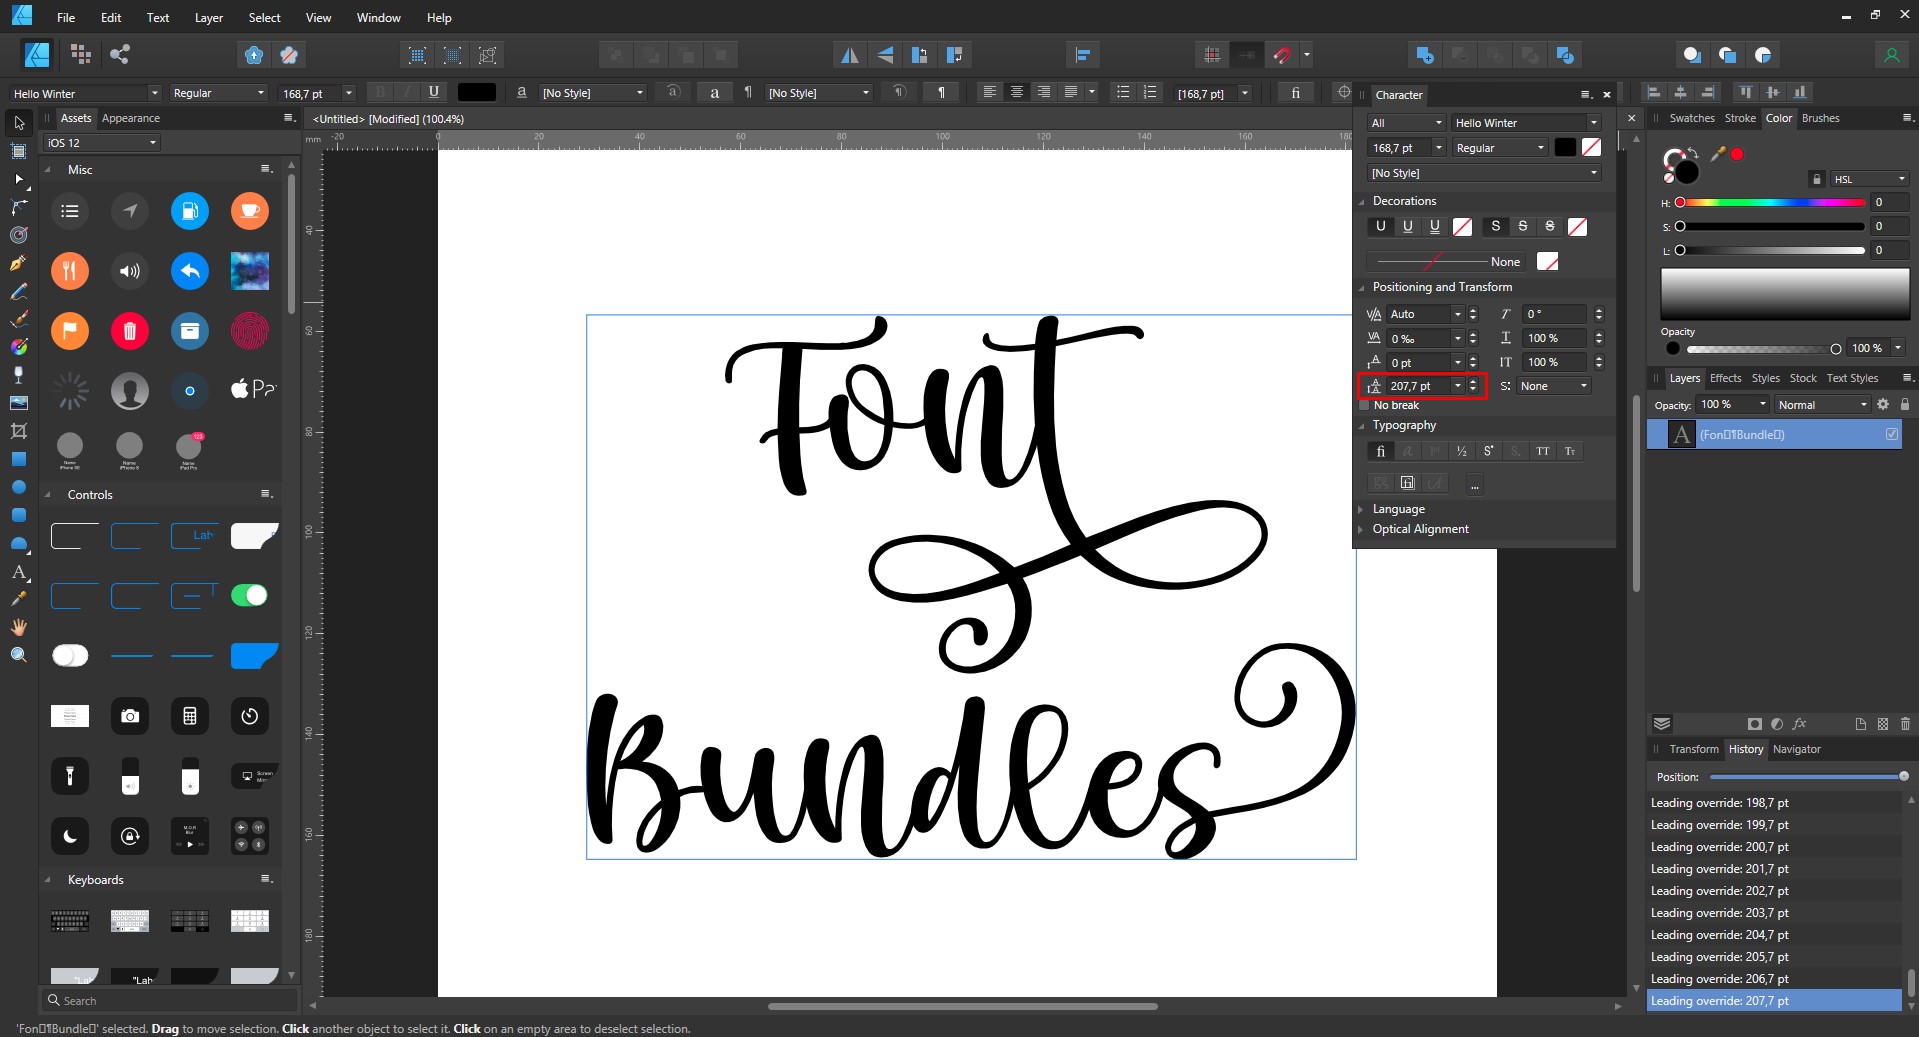
Task: Delete layer with trash icon
Action: (1905, 724)
